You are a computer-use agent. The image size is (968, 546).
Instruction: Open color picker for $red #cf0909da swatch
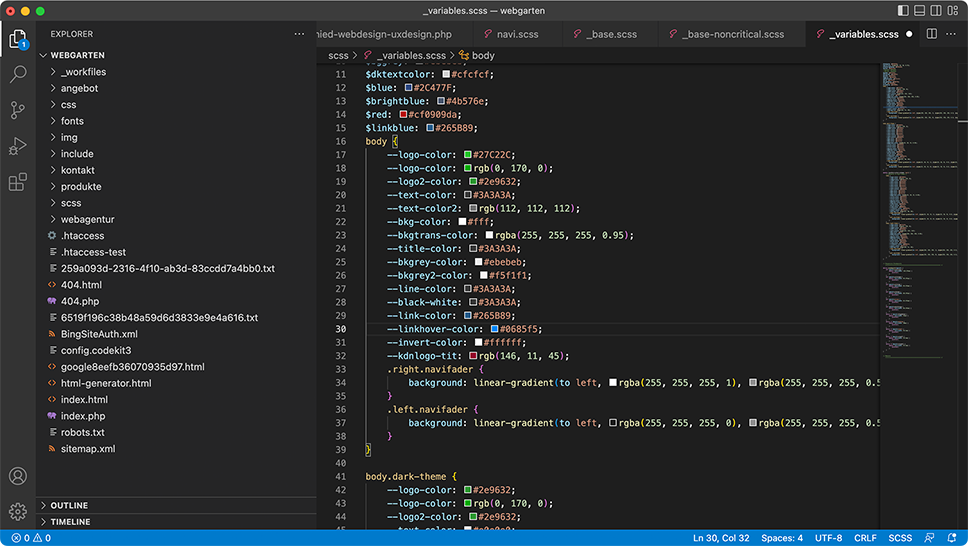pyautogui.click(x=403, y=114)
